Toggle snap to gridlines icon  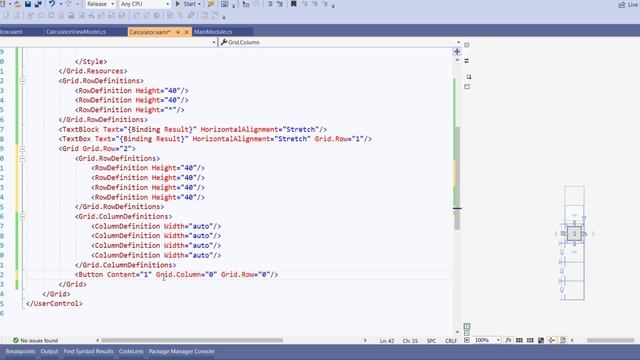(530, 340)
